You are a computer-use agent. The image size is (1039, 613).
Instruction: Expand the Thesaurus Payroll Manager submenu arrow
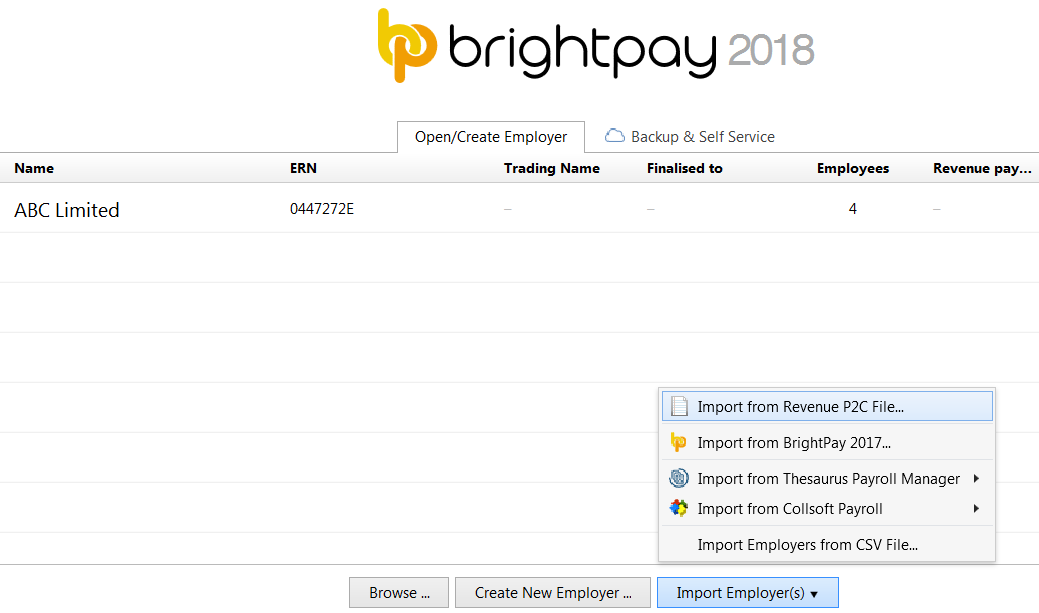pyautogui.click(x=976, y=478)
